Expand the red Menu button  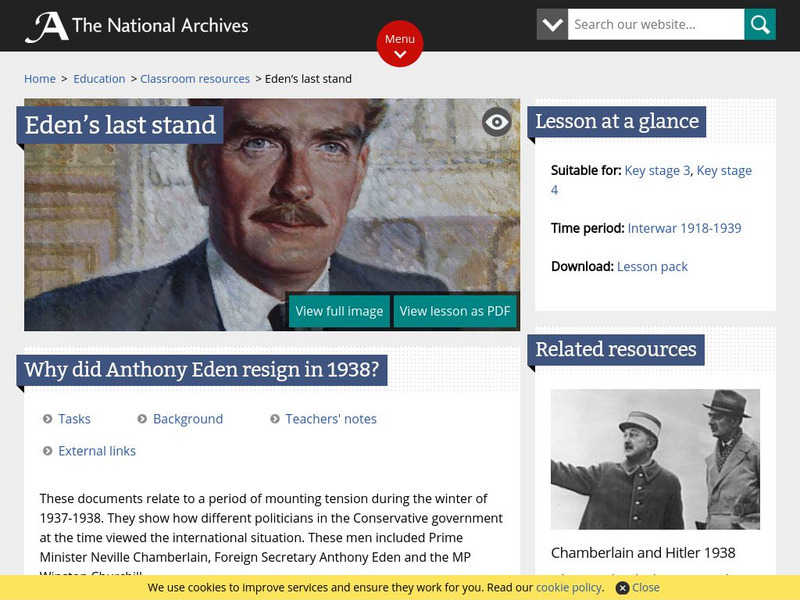[x=400, y=44]
